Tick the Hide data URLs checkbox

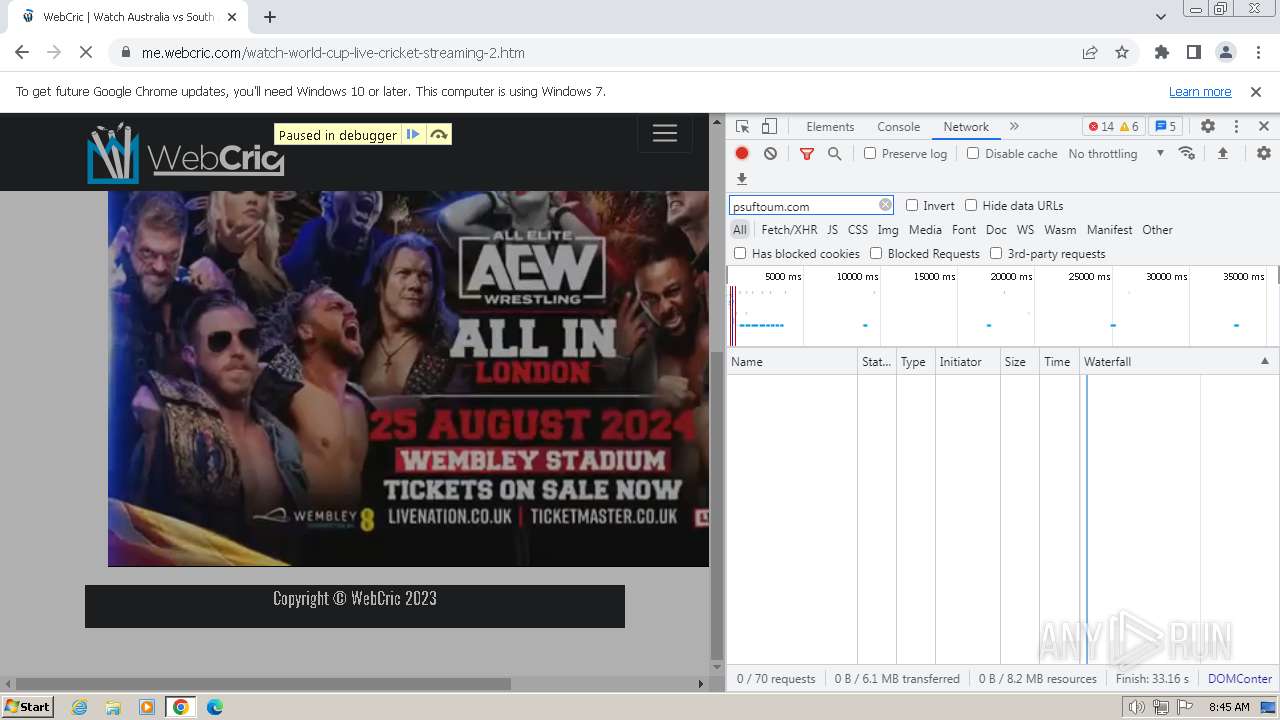pyautogui.click(x=971, y=205)
